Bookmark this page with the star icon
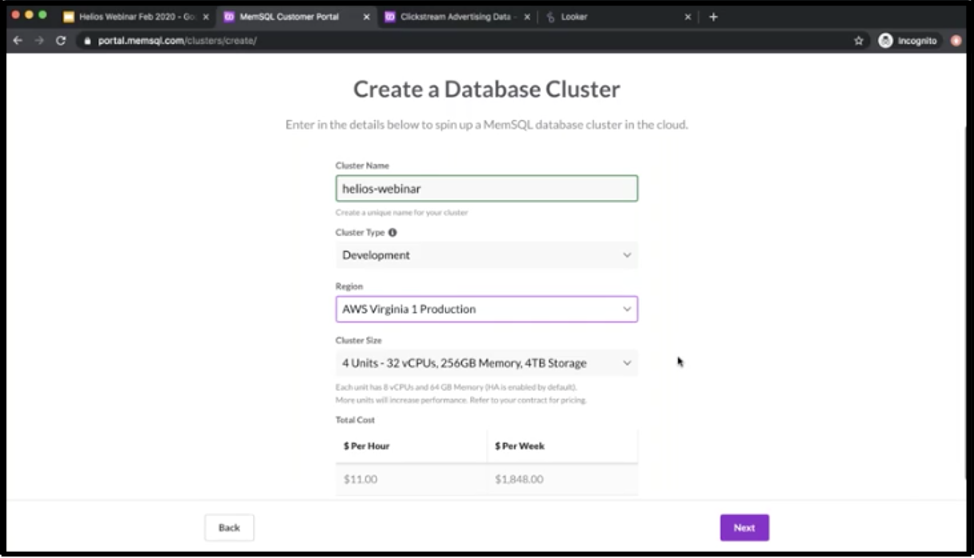Image resolution: width=974 pixels, height=558 pixels. [858, 40]
